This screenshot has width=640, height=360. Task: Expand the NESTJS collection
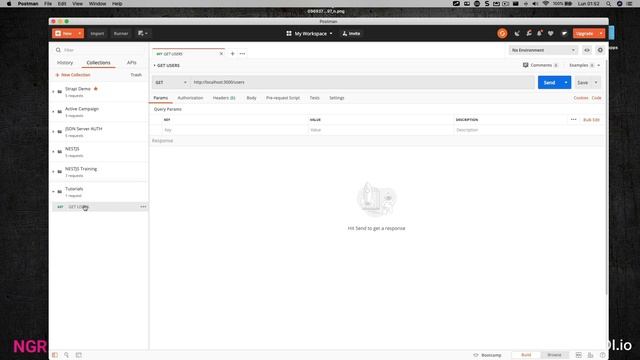coord(53,152)
